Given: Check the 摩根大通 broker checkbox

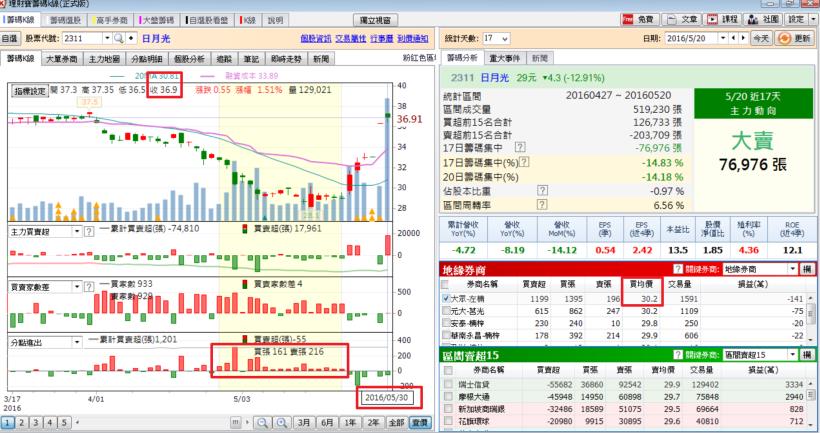Looking at the screenshot, I should [448, 396].
